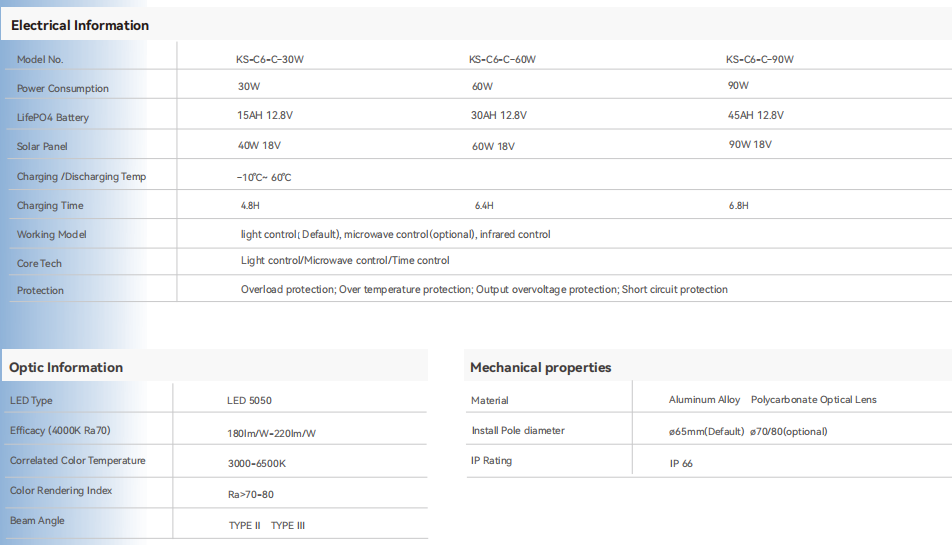
Task: Click the 45AH 12.8V battery value
Action: point(755,115)
